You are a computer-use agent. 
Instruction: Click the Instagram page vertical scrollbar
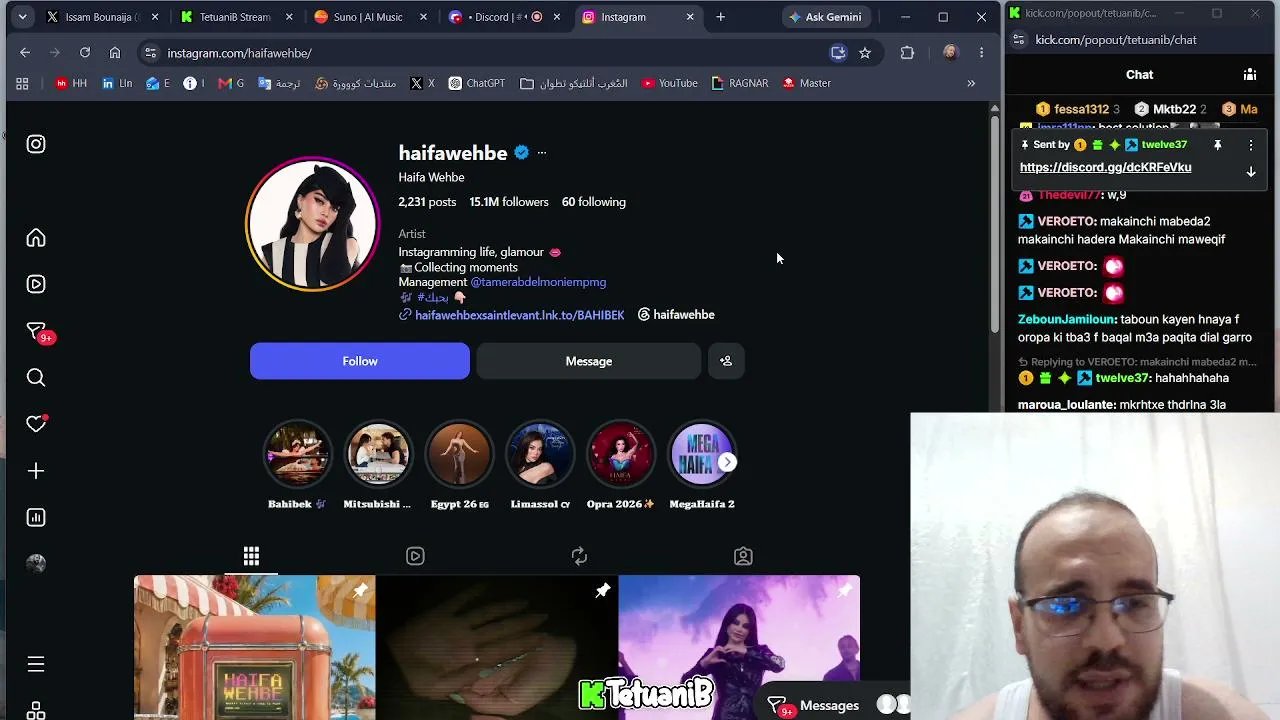(994, 225)
